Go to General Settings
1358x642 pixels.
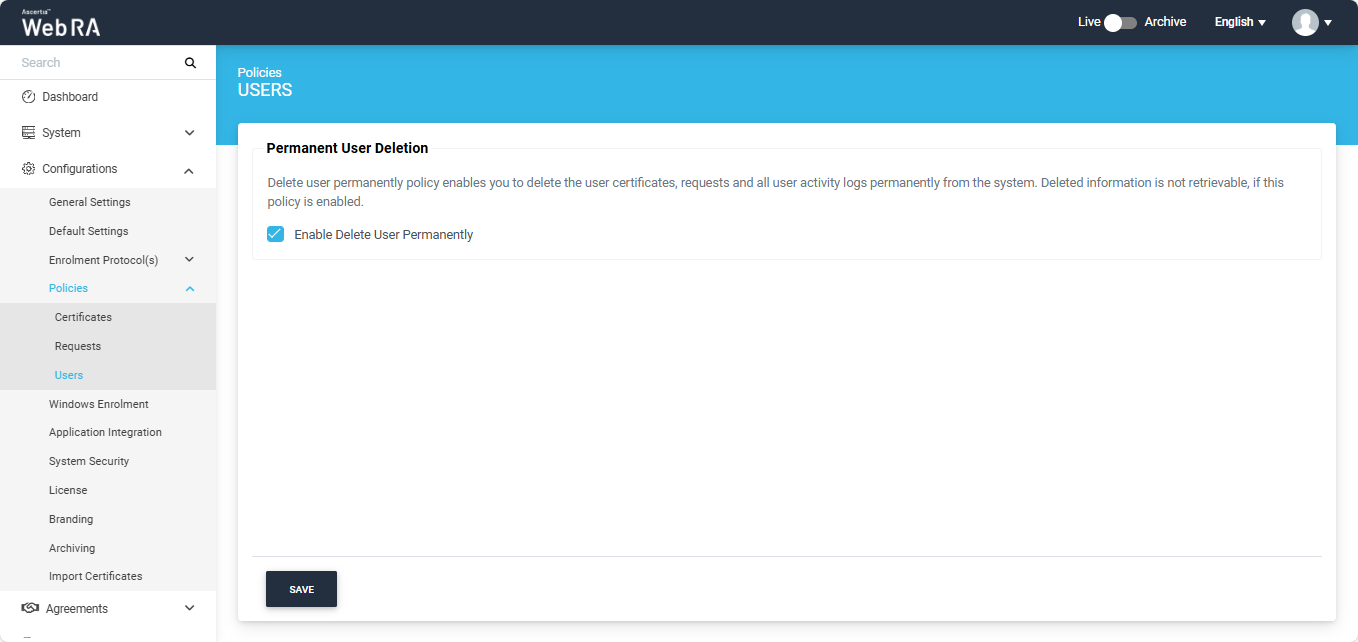click(x=90, y=202)
